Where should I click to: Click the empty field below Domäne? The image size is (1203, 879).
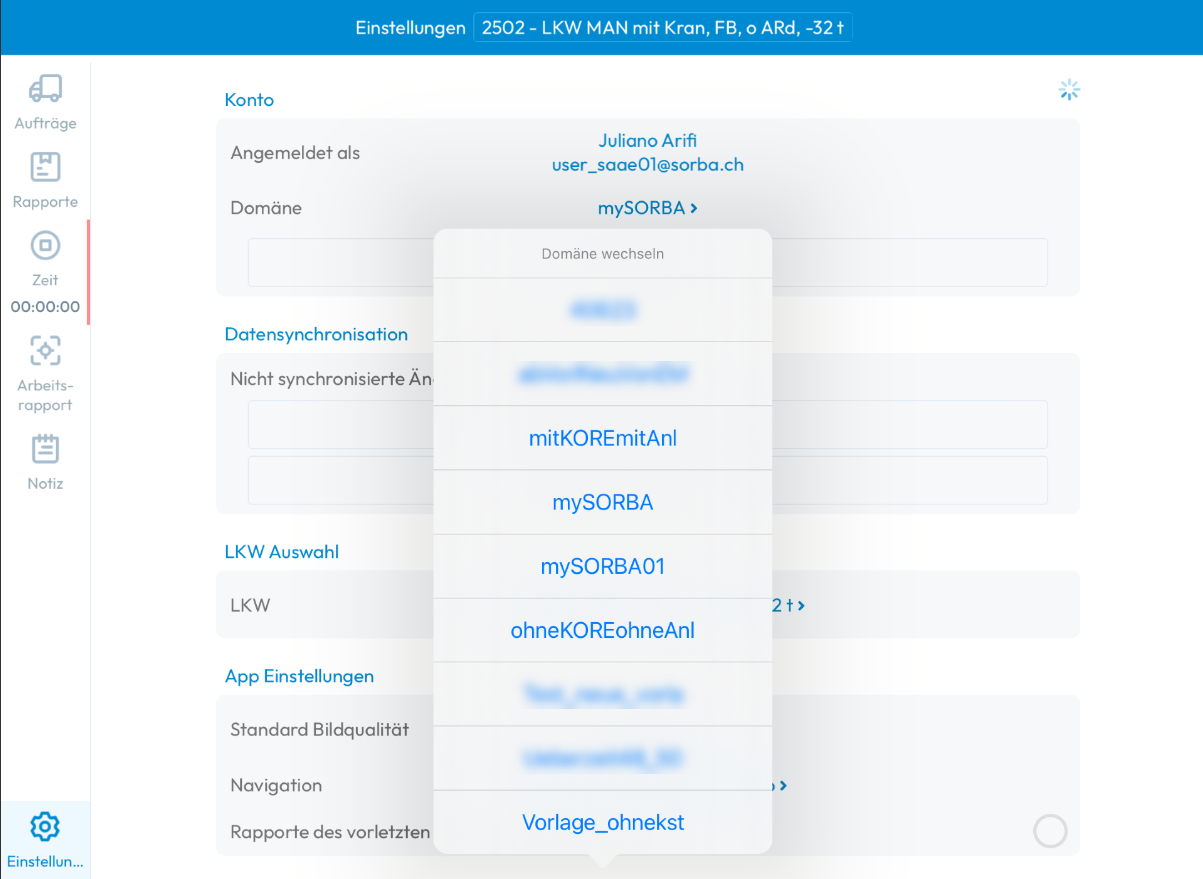point(648,263)
